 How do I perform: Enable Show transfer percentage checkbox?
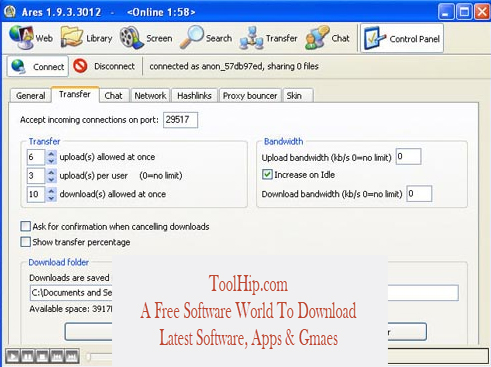point(25,242)
